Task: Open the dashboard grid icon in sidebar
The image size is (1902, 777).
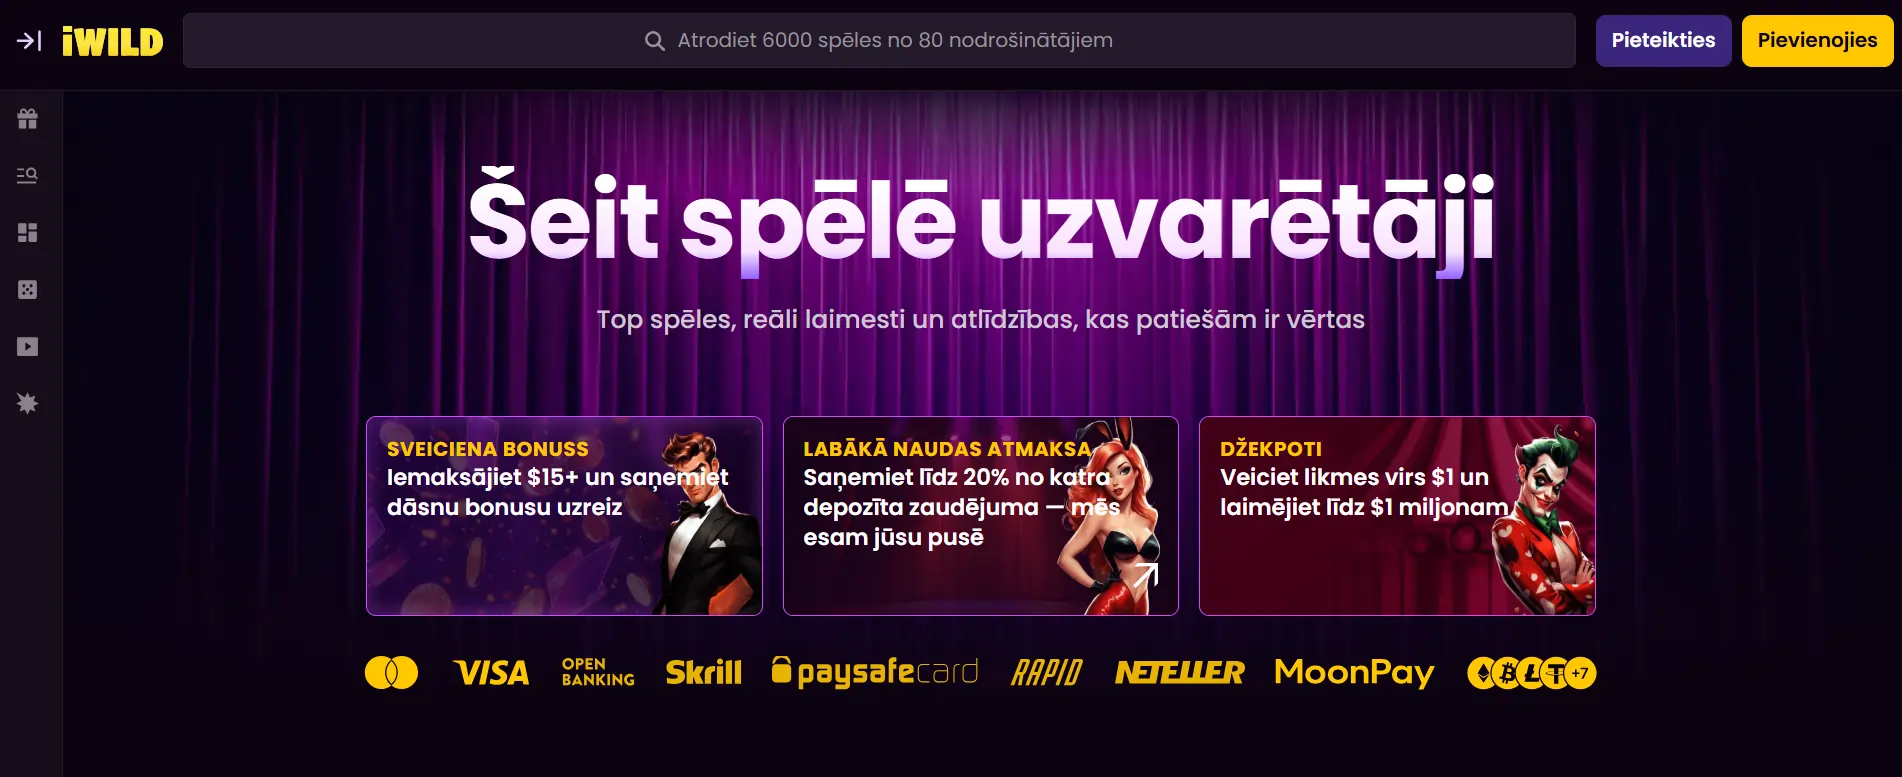Action: tap(28, 233)
